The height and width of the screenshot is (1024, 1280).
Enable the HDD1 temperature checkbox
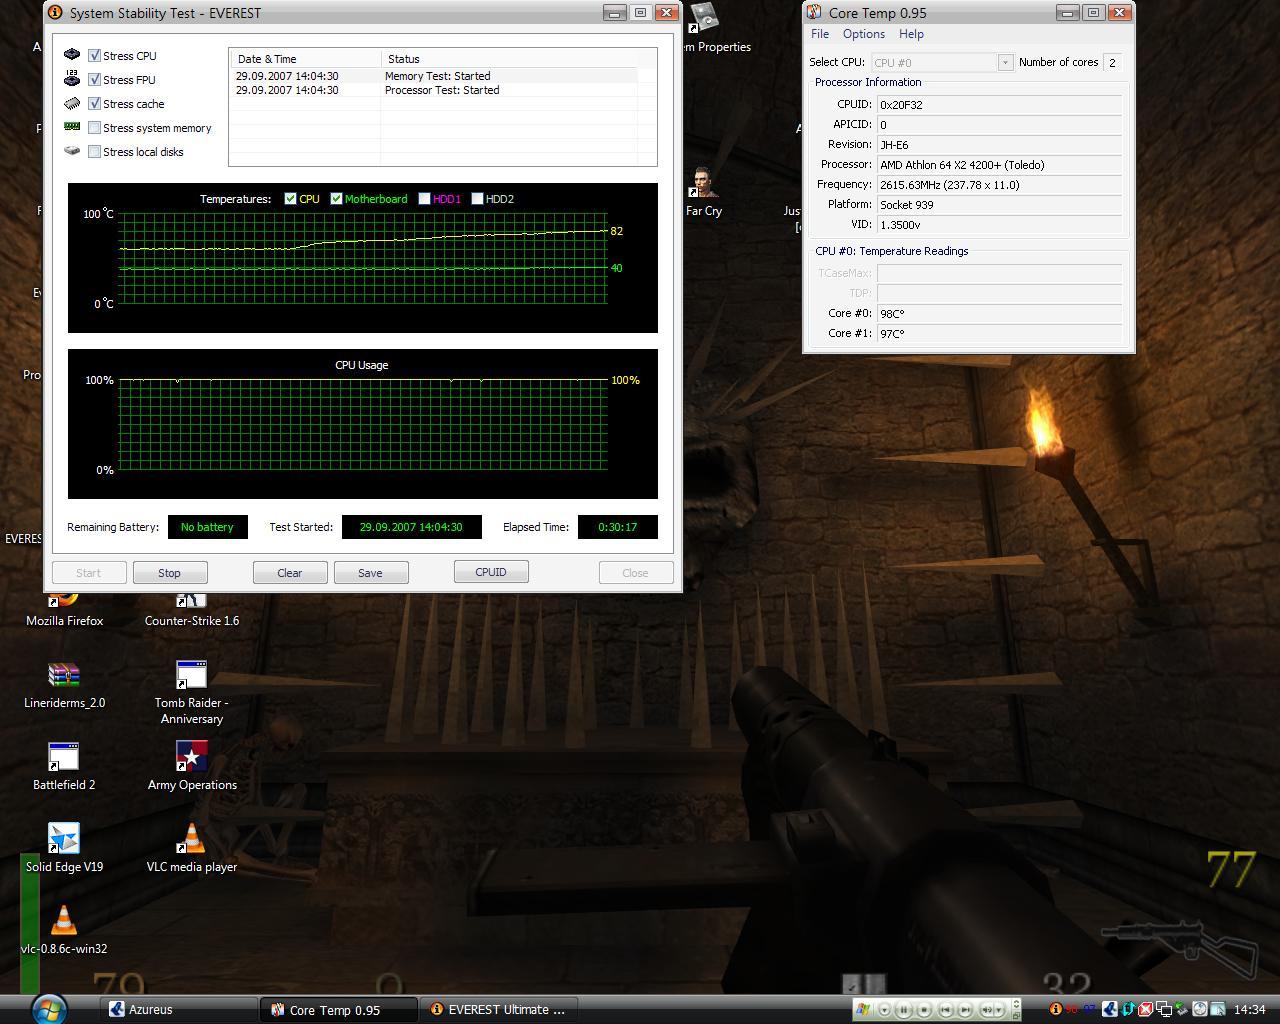click(424, 199)
